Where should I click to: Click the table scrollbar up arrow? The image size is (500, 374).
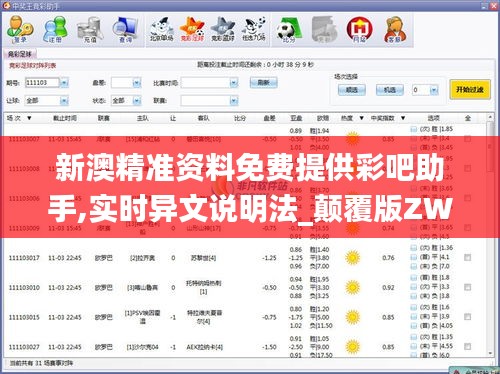click(x=490, y=117)
